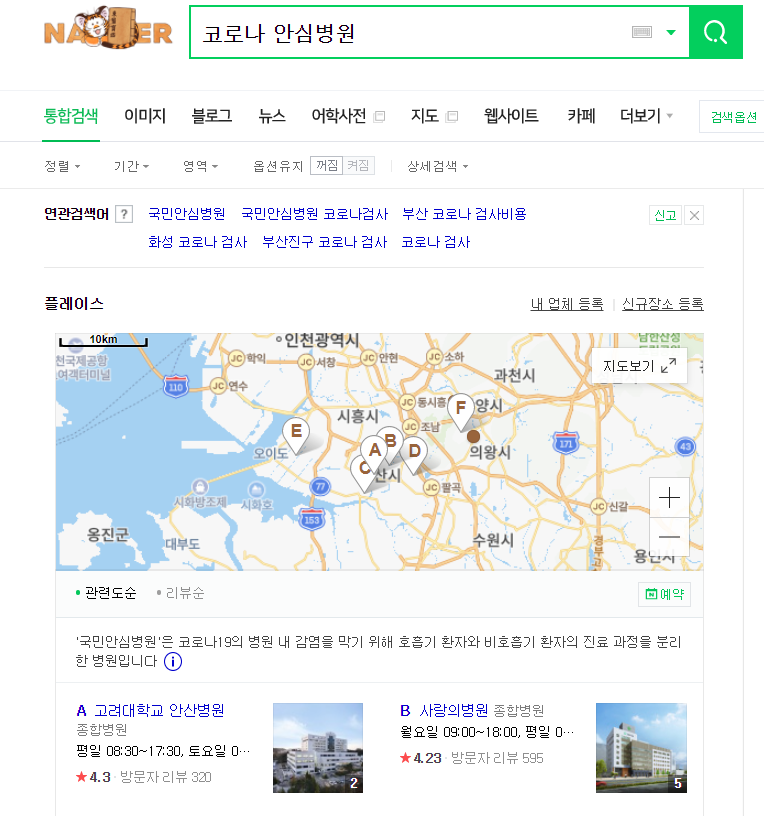Viewport: 764px width, 816px height.
Task: Switch to the 블로그 tab
Action: pos(212,116)
